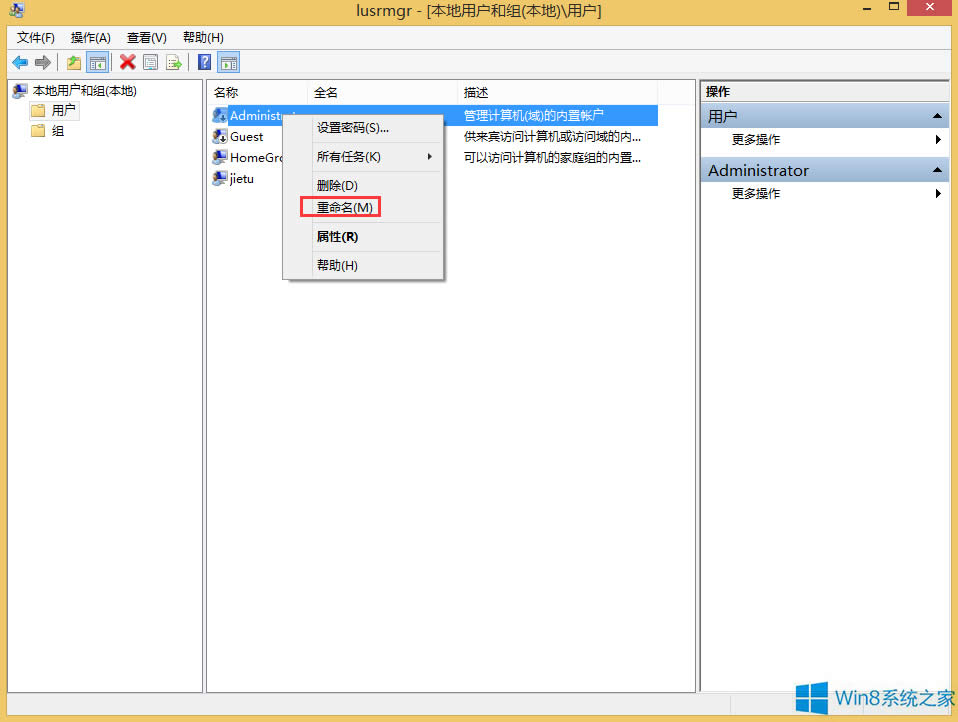Click the up folder toolbar icon
Screen dimensions: 958x722
(73, 62)
